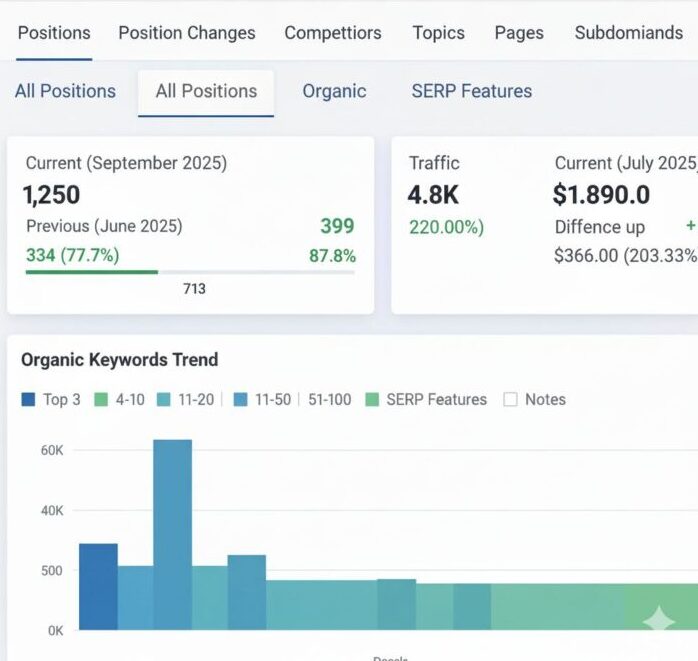Click the tallest bar in the chart
The width and height of the screenshot is (698, 661).
pyautogui.click(x=172, y=535)
